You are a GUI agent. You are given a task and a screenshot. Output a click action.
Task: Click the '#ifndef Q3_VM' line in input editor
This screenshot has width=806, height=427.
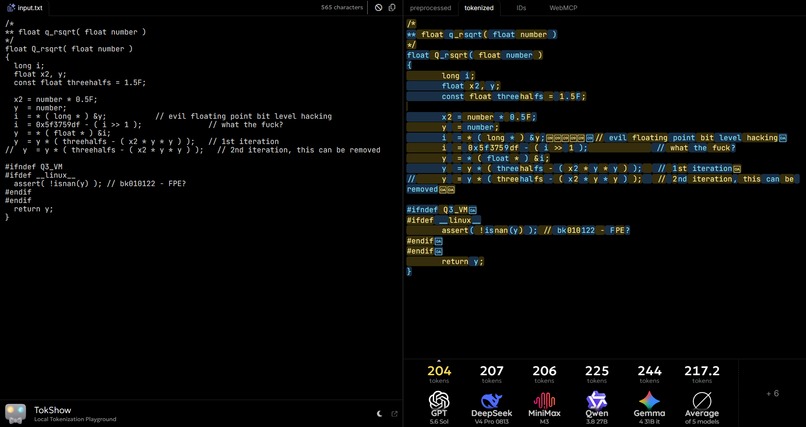[32, 167]
